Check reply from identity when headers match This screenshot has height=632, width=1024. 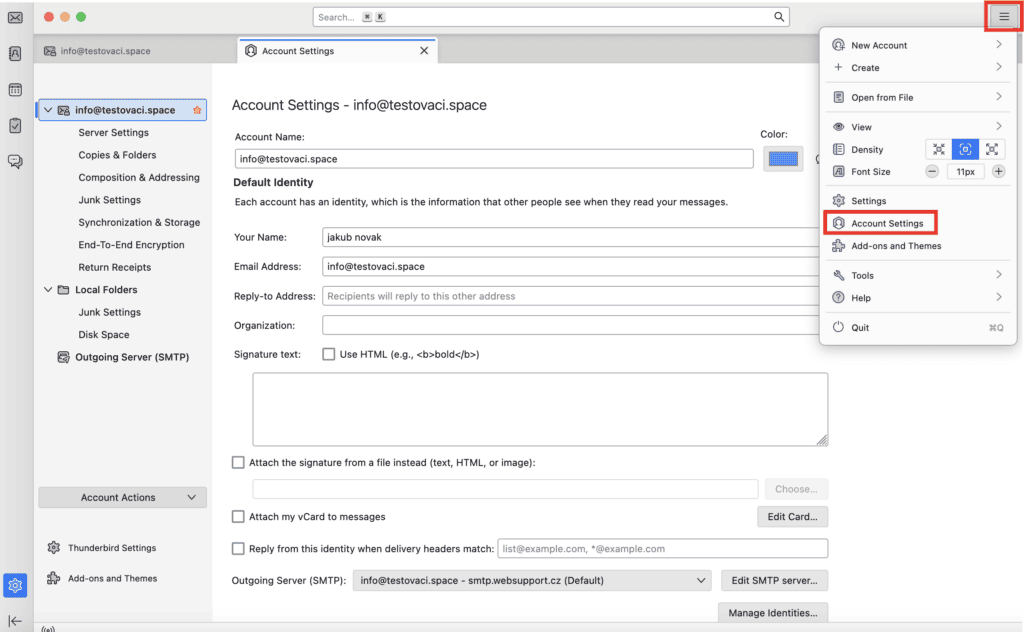pos(238,548)
